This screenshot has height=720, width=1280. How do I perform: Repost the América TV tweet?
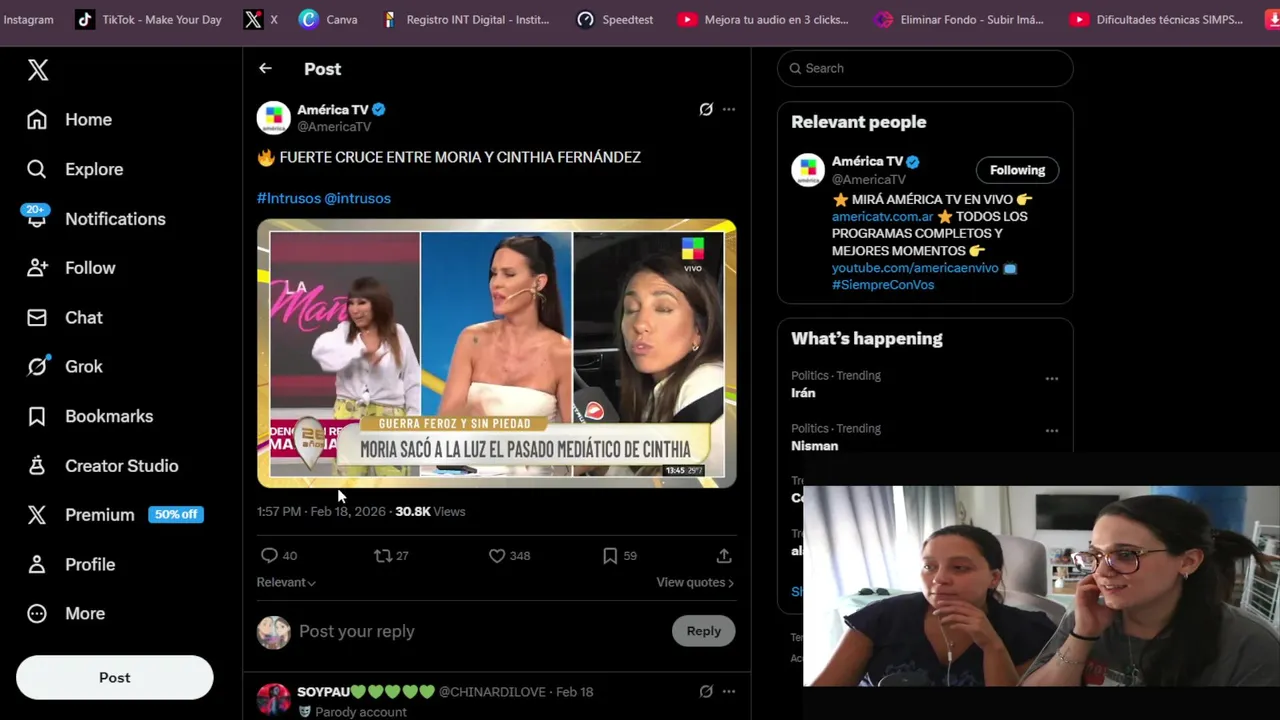[382, 555]
